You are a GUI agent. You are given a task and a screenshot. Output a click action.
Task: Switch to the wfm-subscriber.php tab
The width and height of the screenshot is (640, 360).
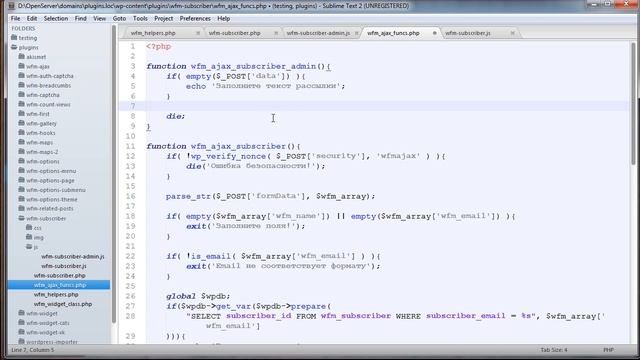[234, 33]
